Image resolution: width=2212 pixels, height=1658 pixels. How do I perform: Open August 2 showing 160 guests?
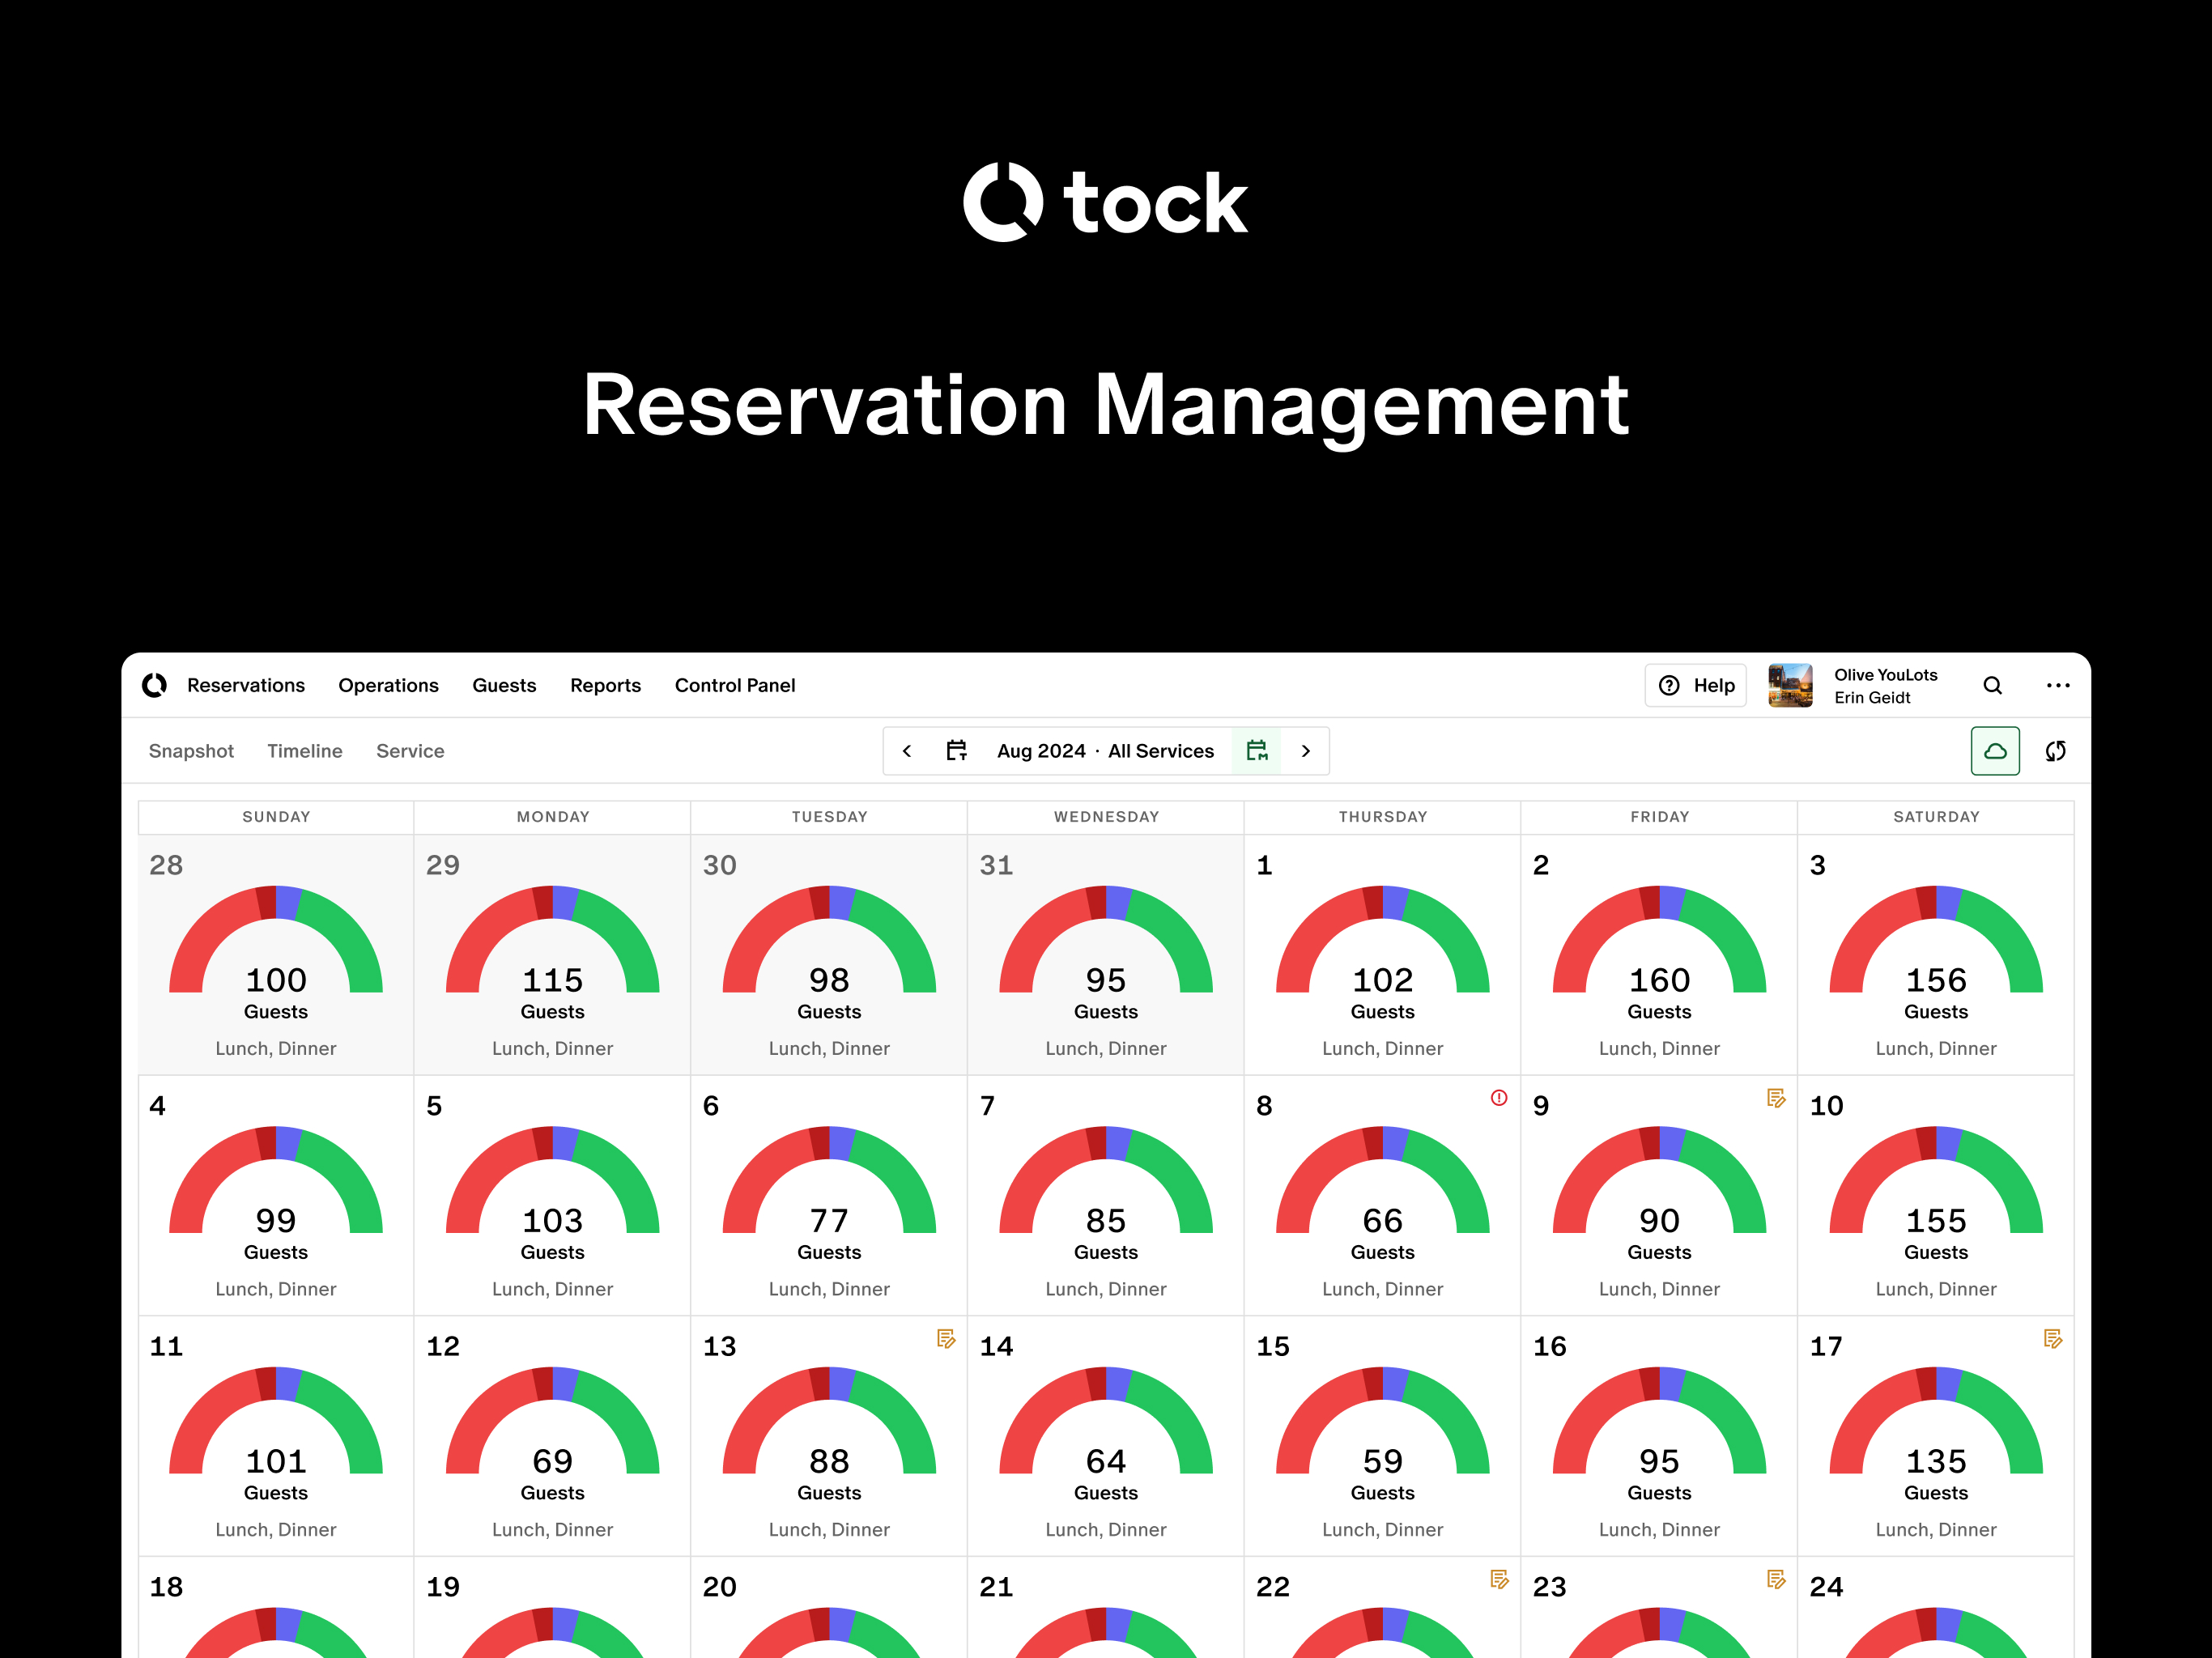pos(1659,955)
